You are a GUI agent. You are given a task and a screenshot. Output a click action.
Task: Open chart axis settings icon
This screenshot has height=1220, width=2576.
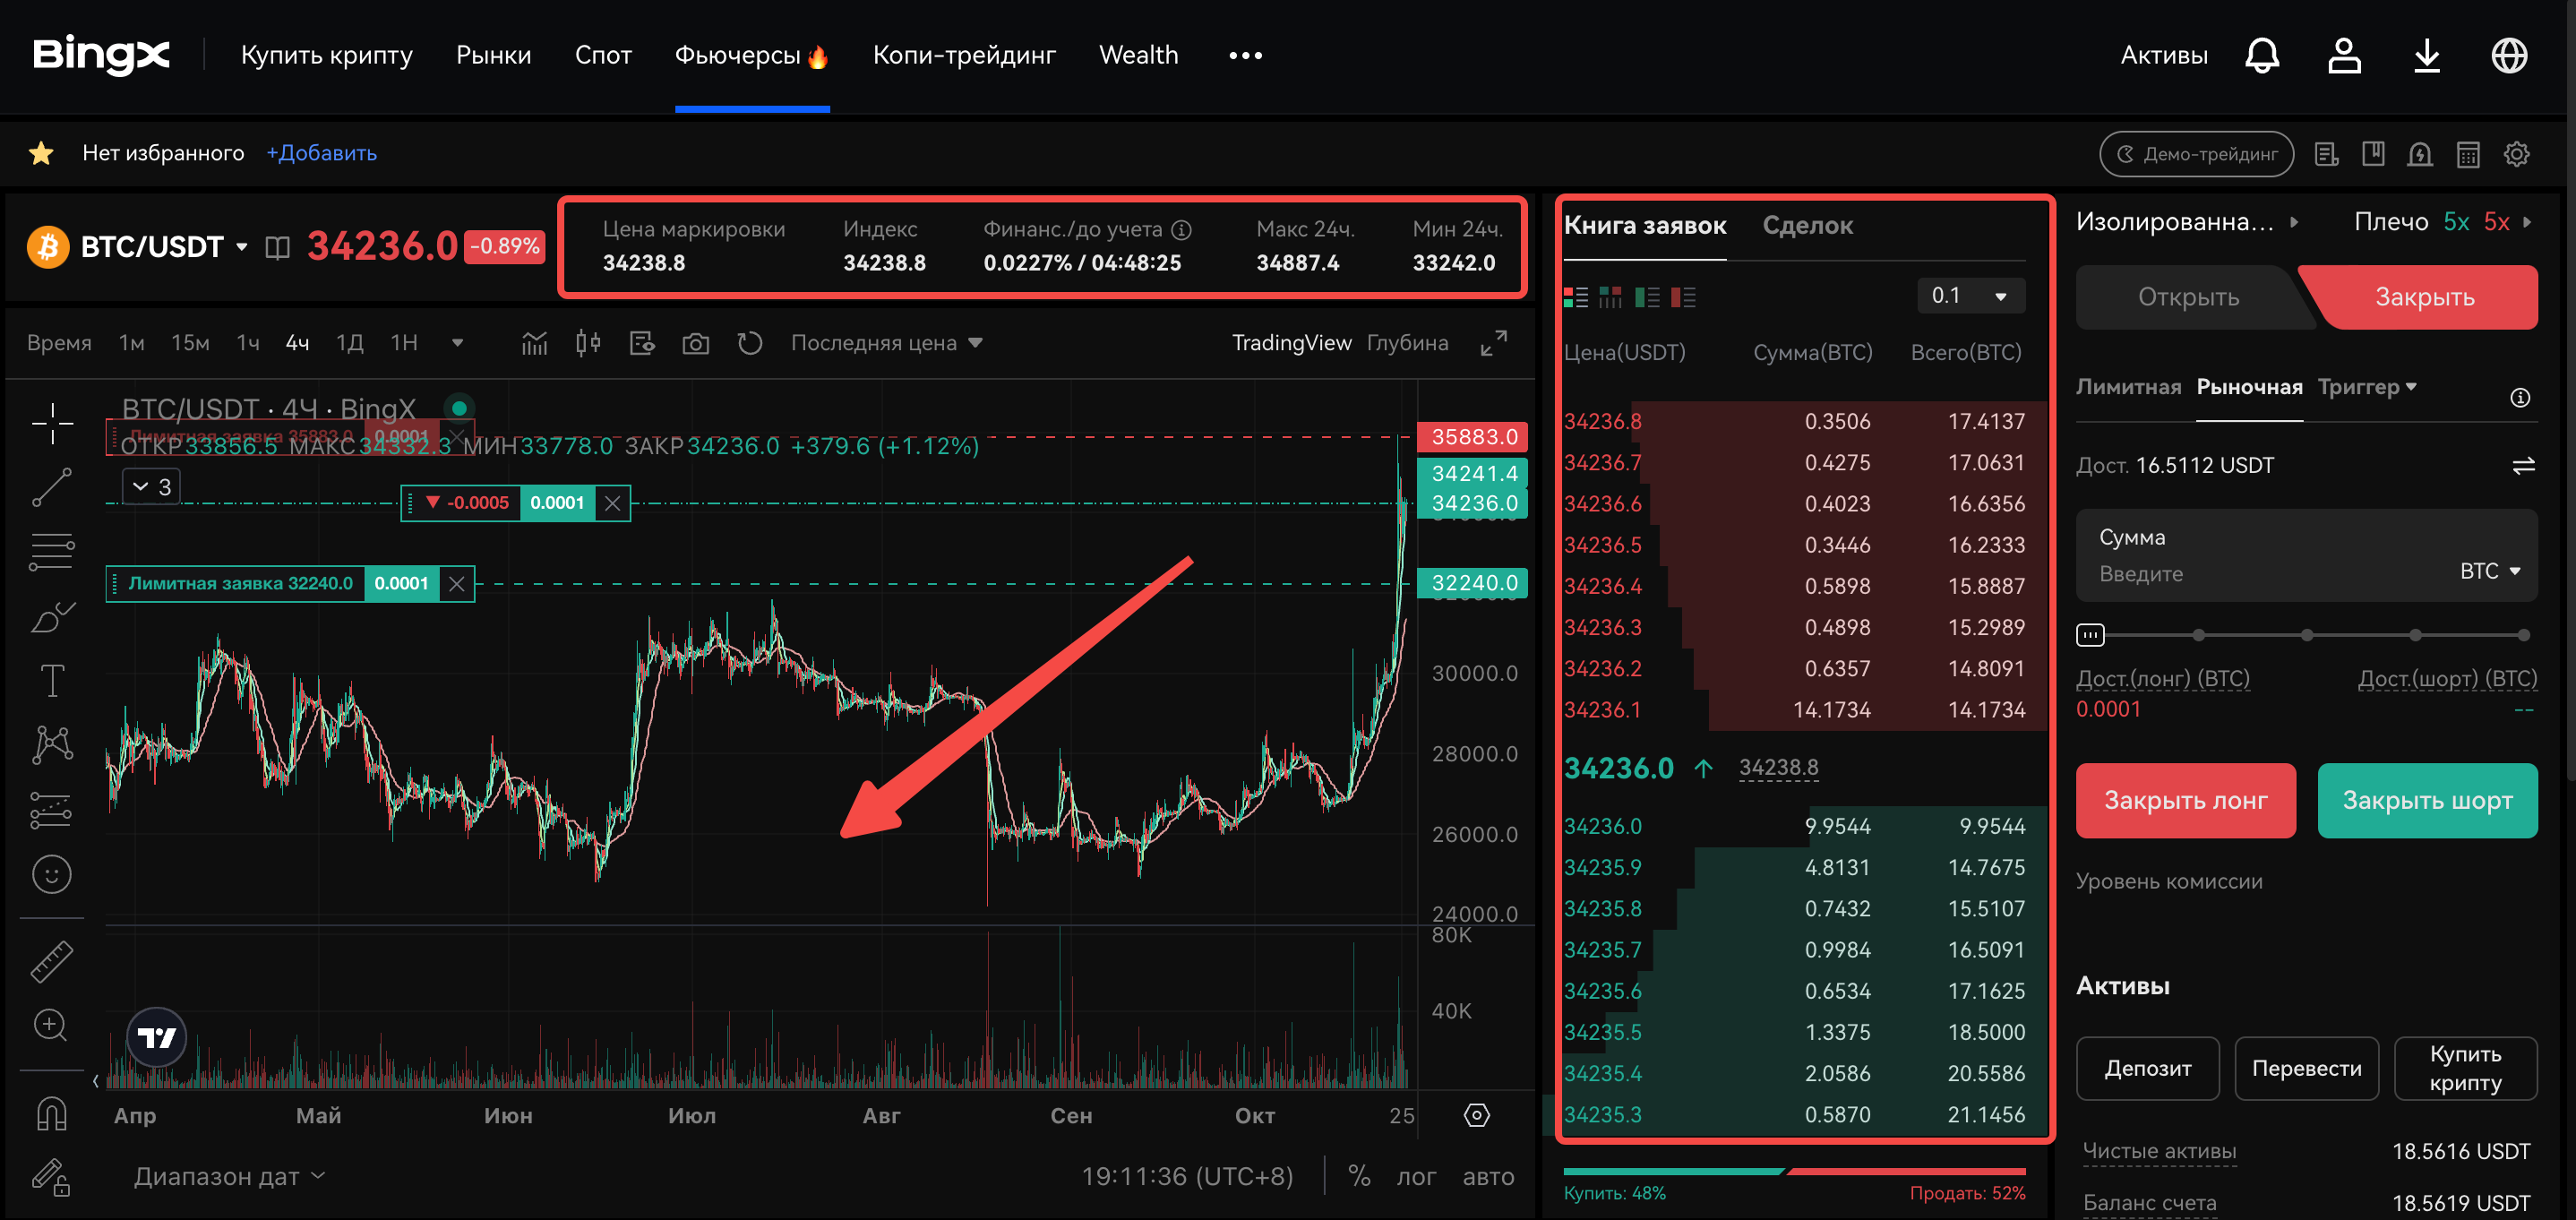click(1476, 1115)
